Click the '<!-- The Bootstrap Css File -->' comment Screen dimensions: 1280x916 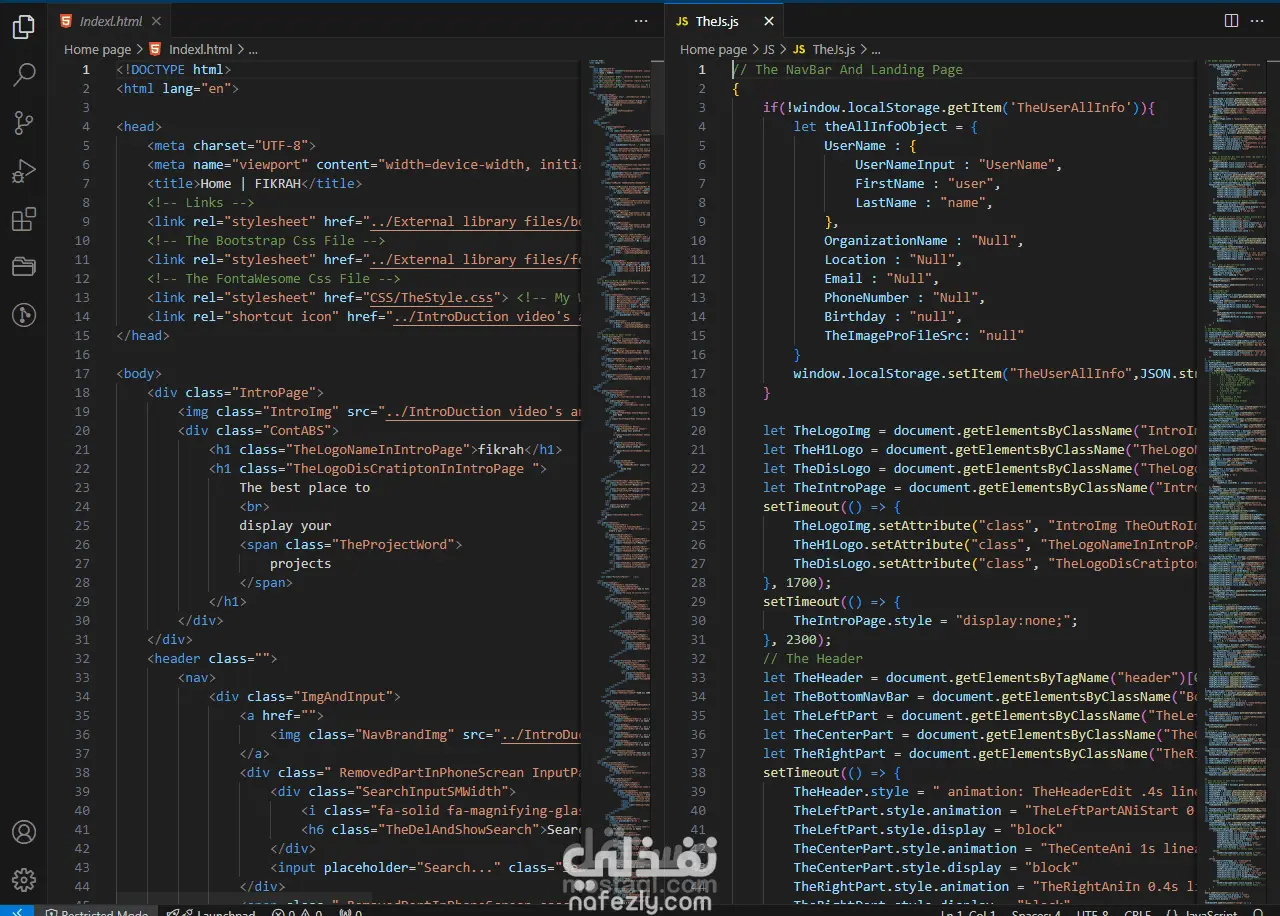(x=265, y=241)
